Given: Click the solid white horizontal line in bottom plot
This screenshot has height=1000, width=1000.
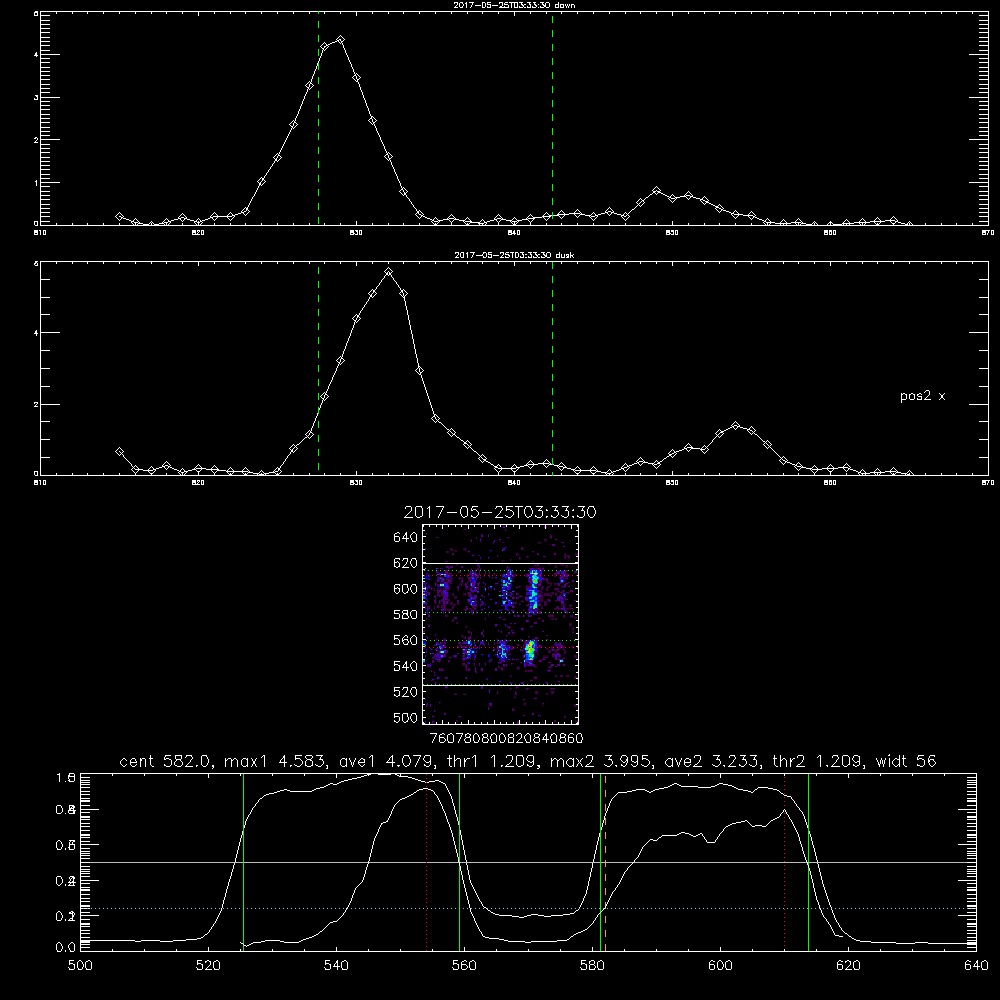Looking at the screenshot, I should click(x=528, y=862).
